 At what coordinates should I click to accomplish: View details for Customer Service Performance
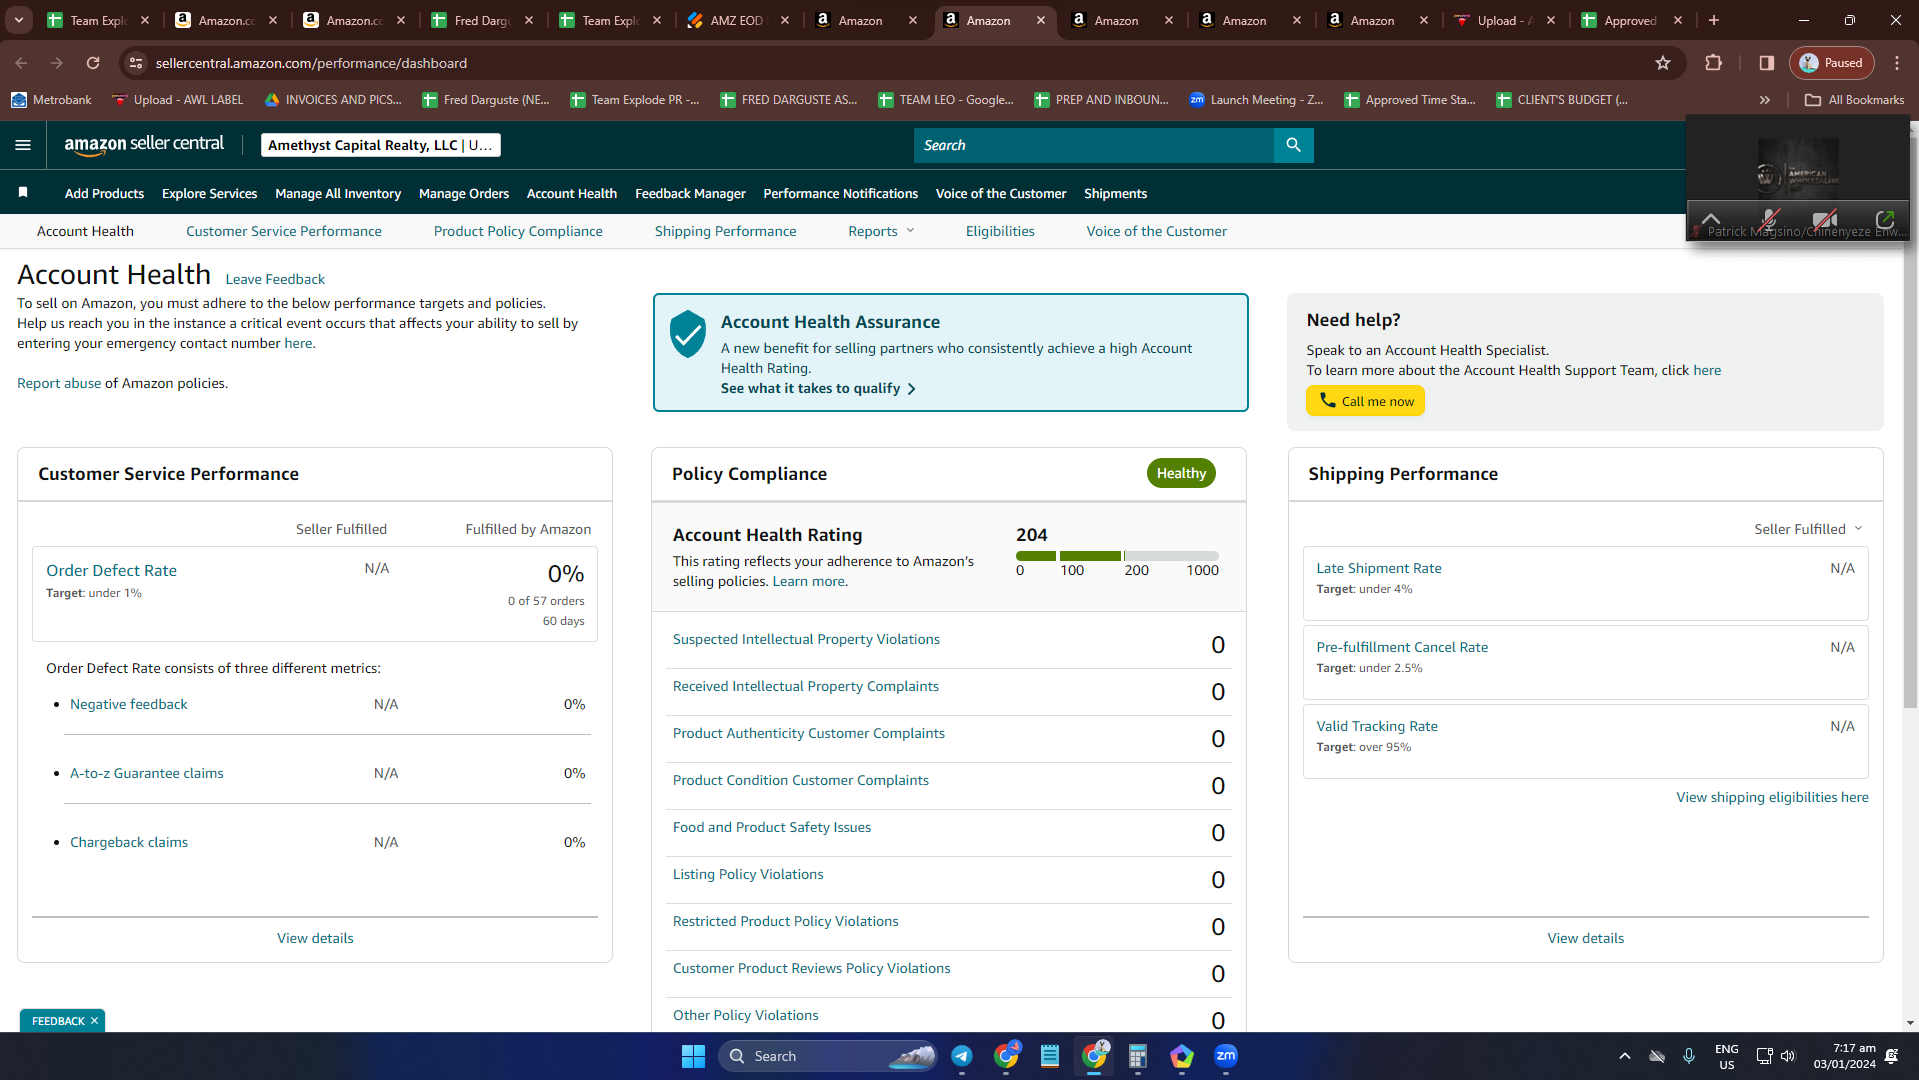[x=315, y=938]
